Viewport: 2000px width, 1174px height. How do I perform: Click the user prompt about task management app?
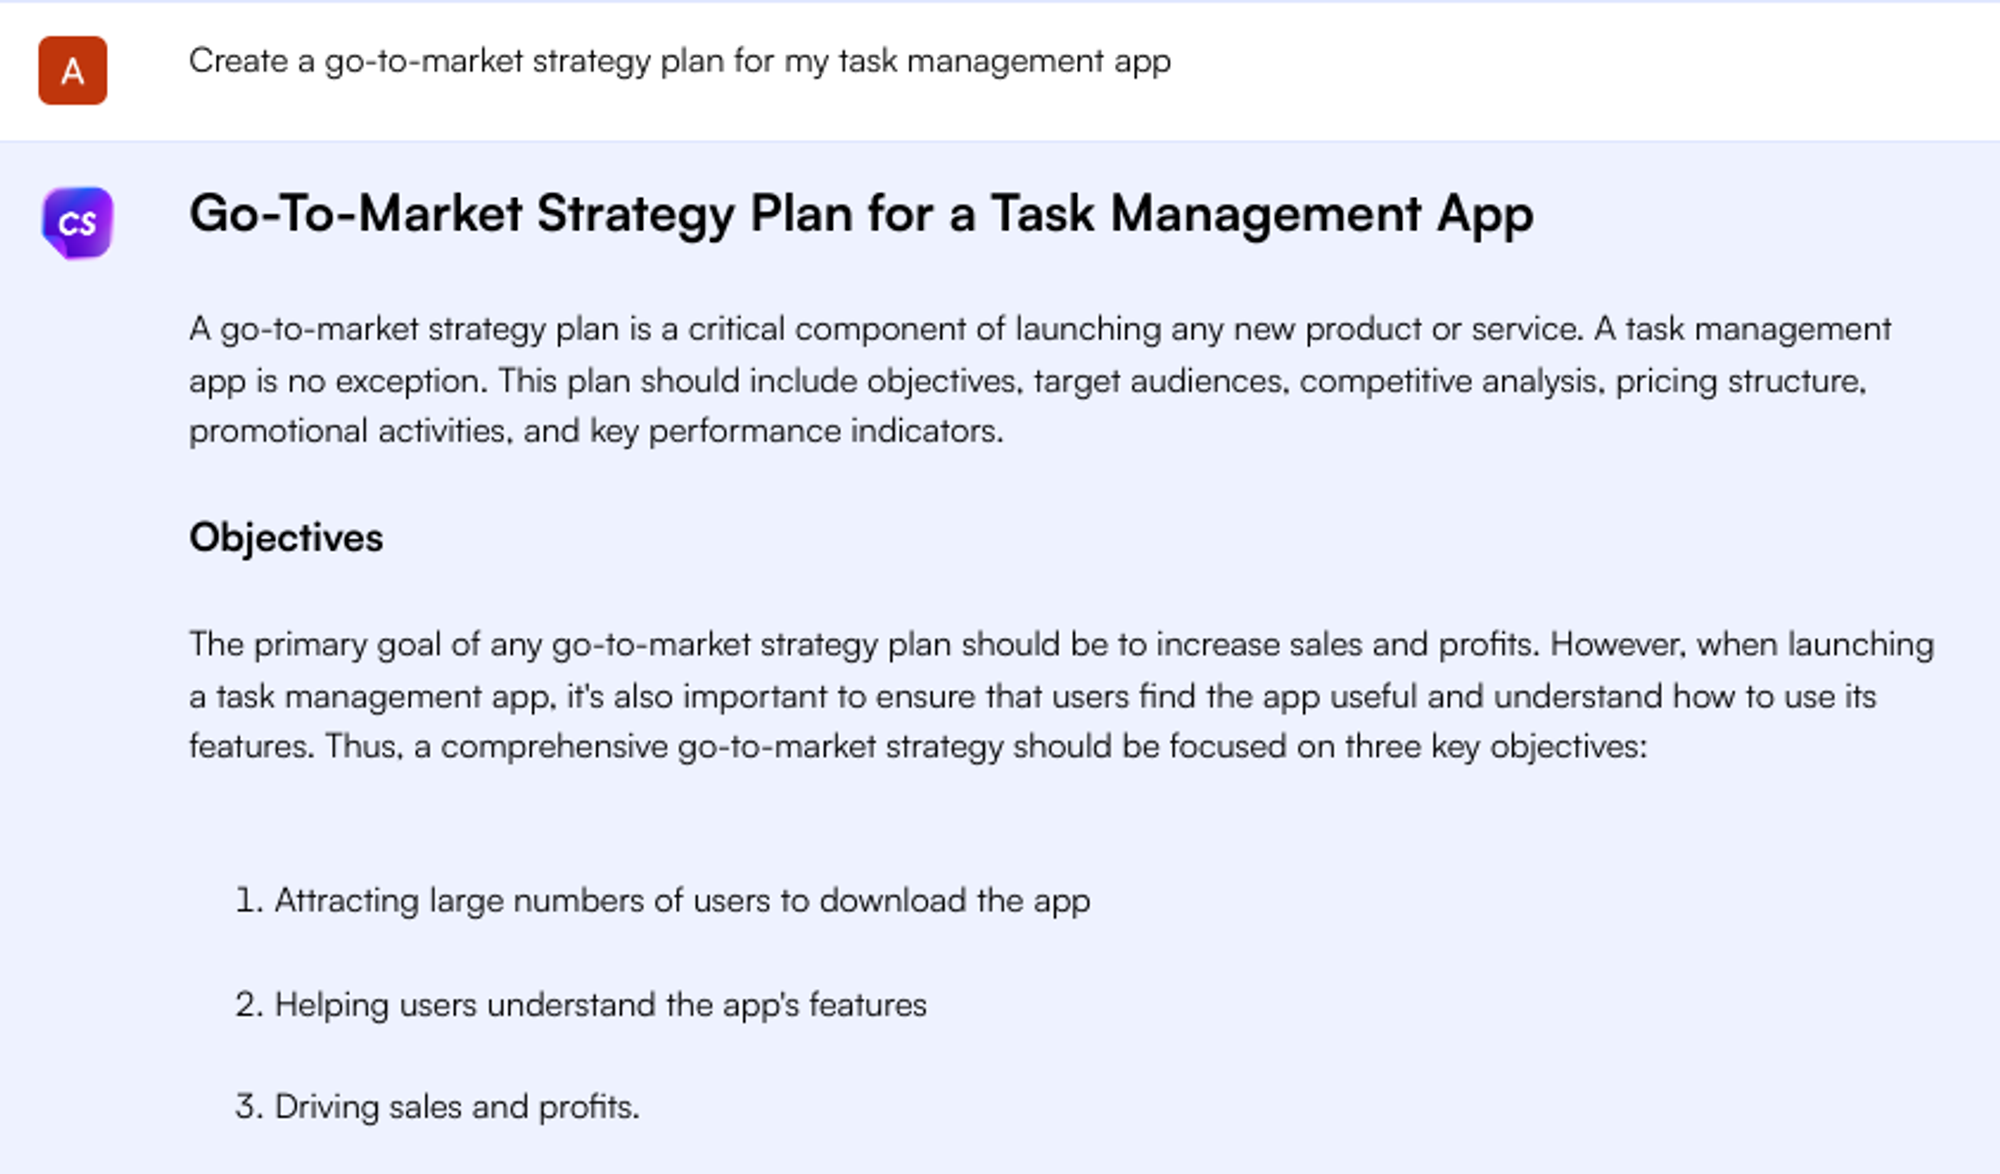pyautogui.click(x=679, y=61)
